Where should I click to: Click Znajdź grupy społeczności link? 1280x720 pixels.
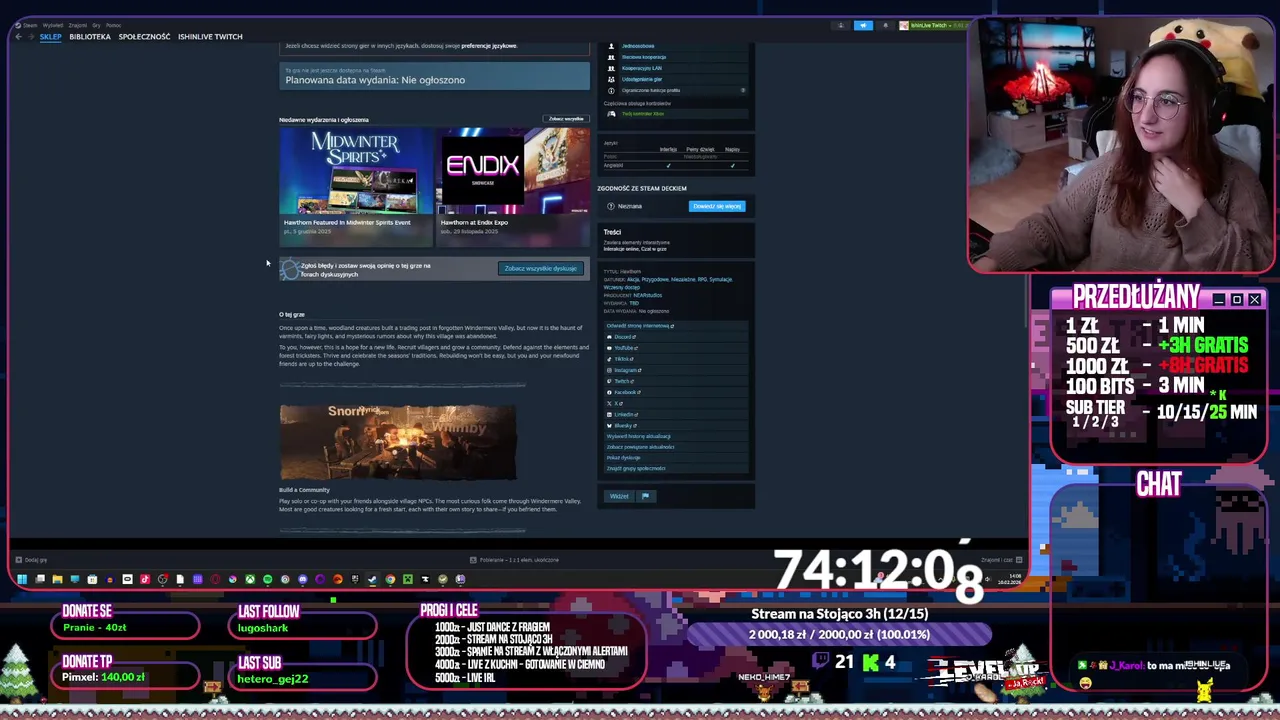point(636,468)
